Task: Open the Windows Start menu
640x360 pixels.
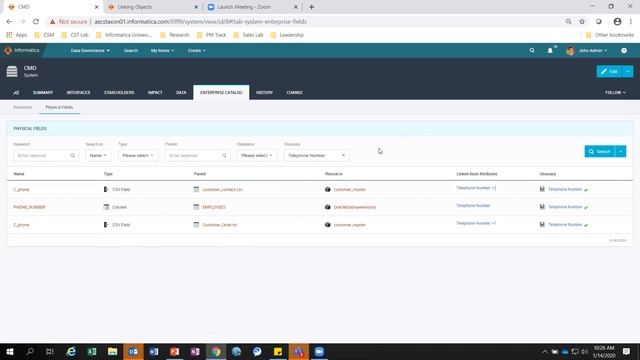Action: pos(10,351)
